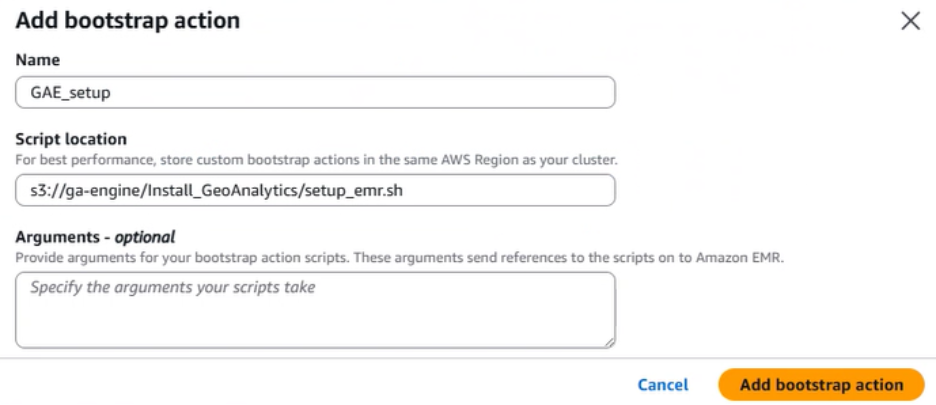The width and height of the screenshot is (936, 405).
Task: Click the Name field label
Action: 38,61
